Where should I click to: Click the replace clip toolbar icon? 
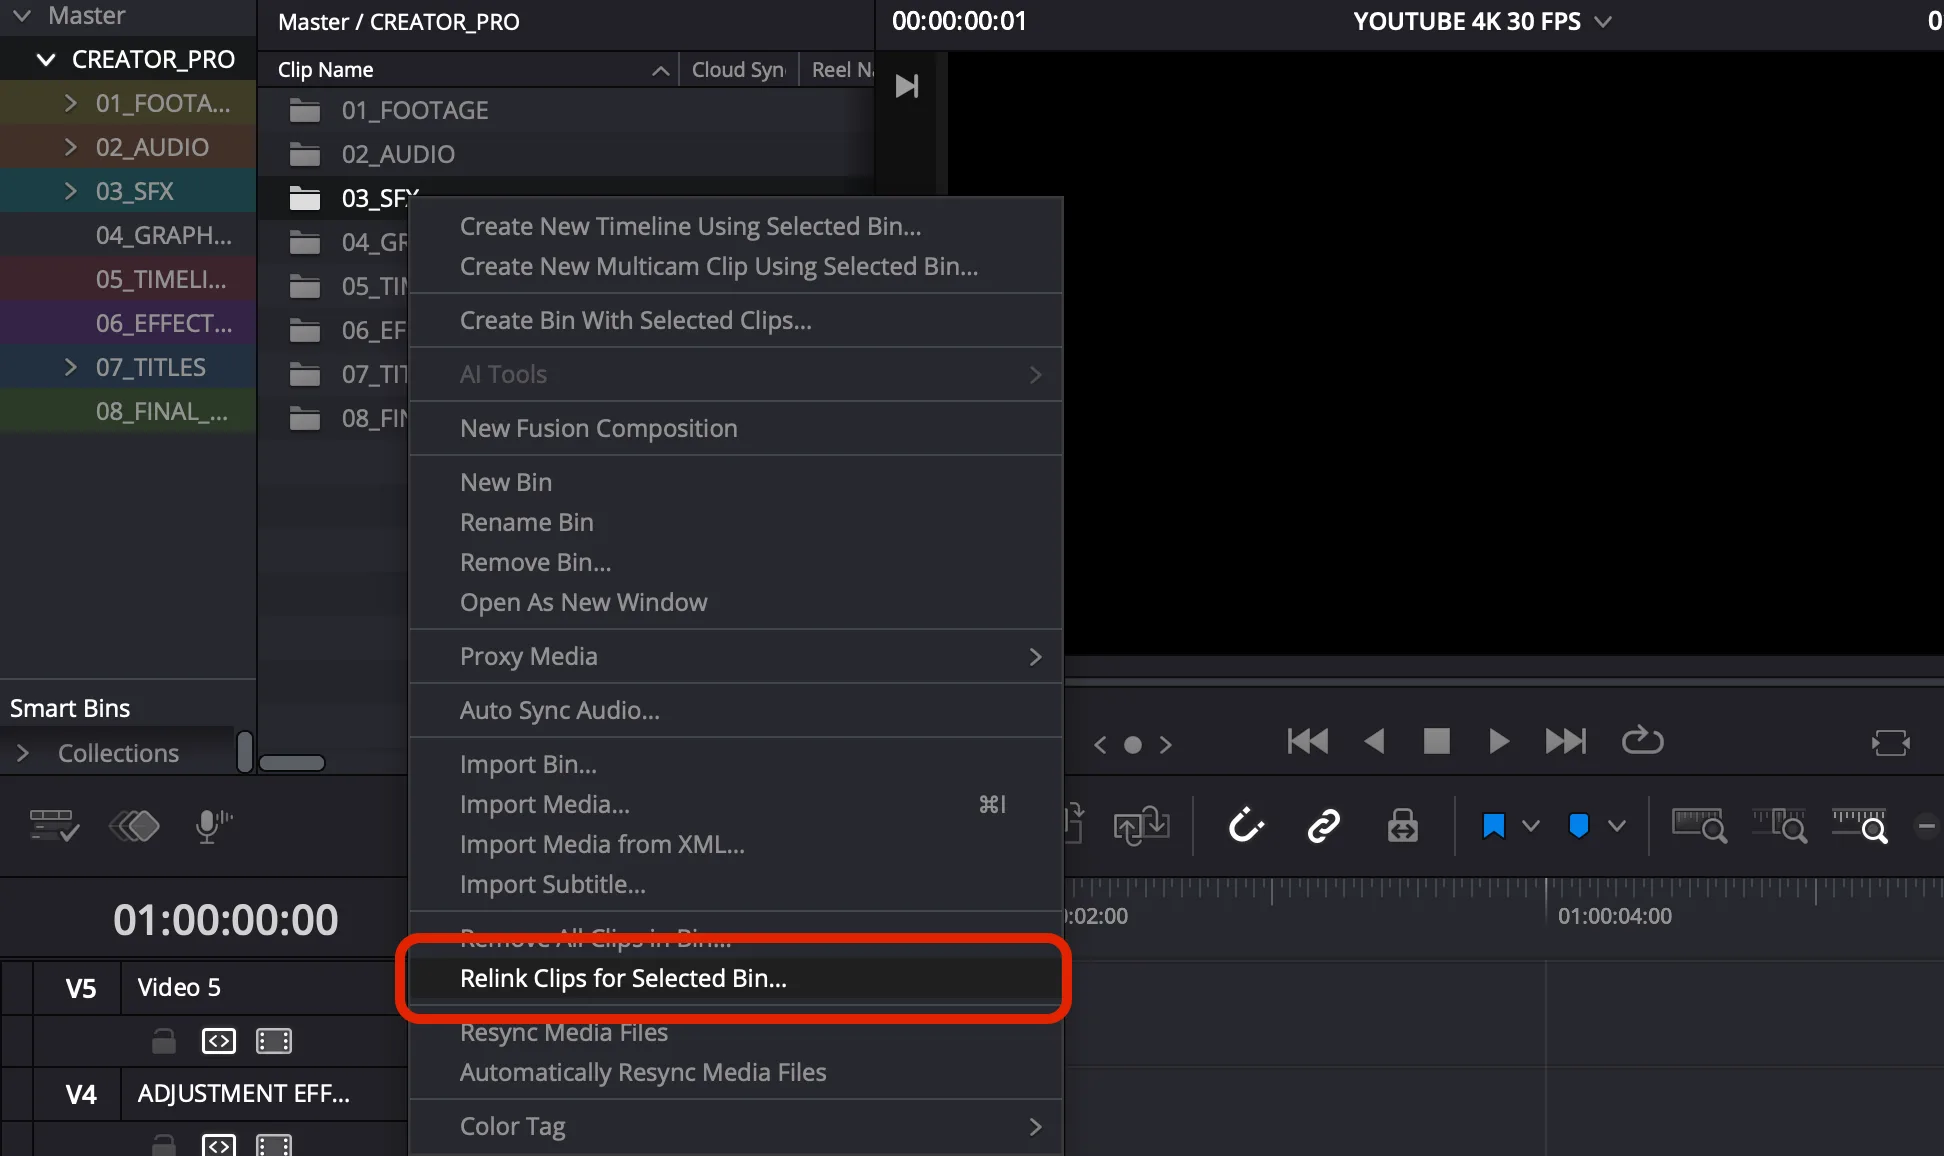pos(1141,826)
